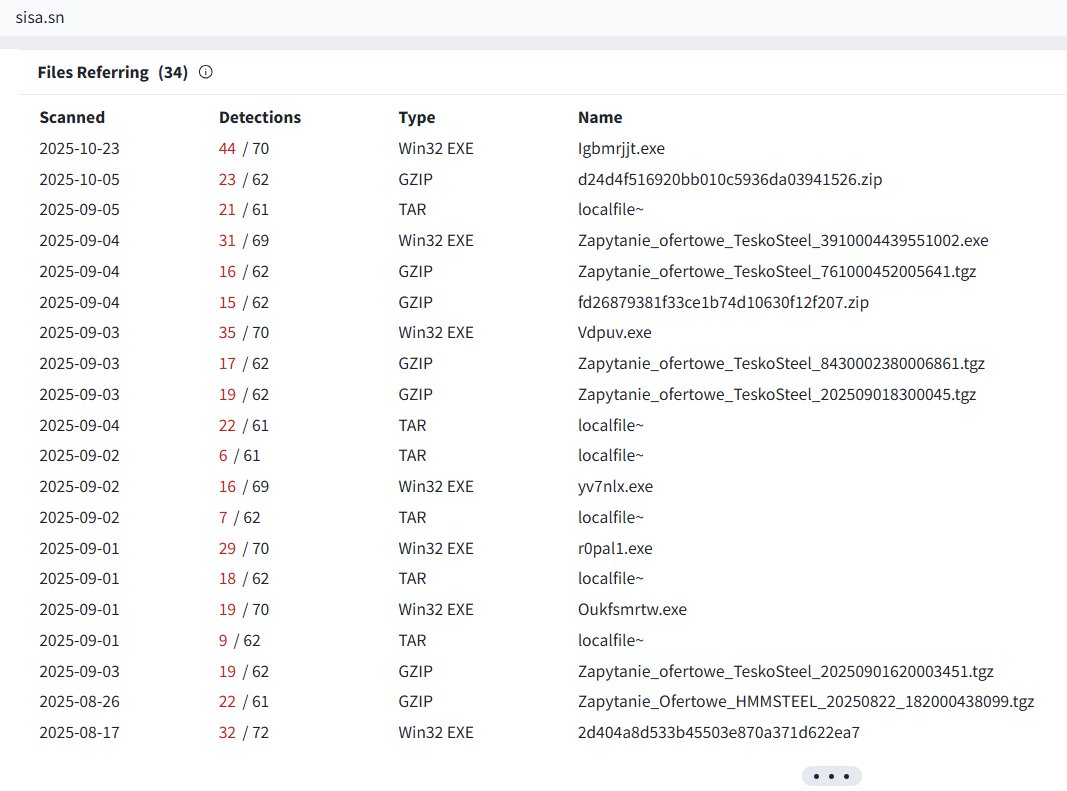The width and height of the screenshot is (1067, 791).
Task: Select localfile~ with 22 / 61 detections
Action: pyautogui.click(x=610, y=425)
